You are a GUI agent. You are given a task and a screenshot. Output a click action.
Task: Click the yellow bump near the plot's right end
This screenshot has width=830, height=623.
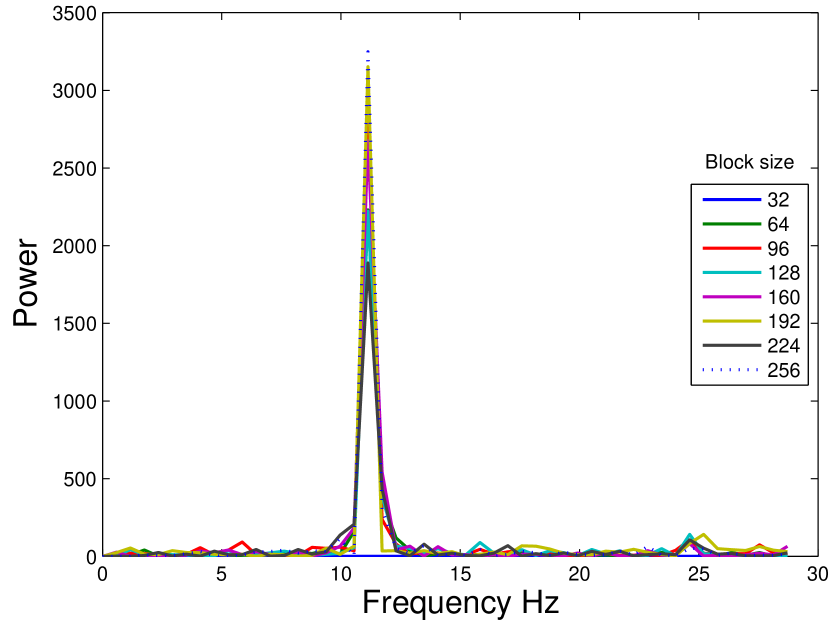coord(704,535)
